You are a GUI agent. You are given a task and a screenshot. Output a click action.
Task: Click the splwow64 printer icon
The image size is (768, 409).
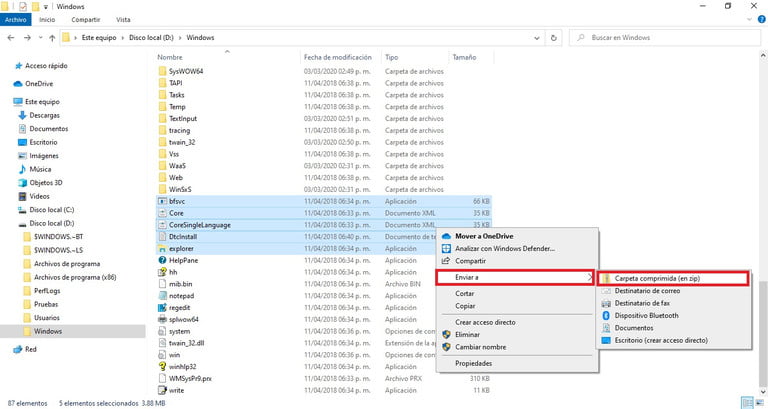point(163,319)
